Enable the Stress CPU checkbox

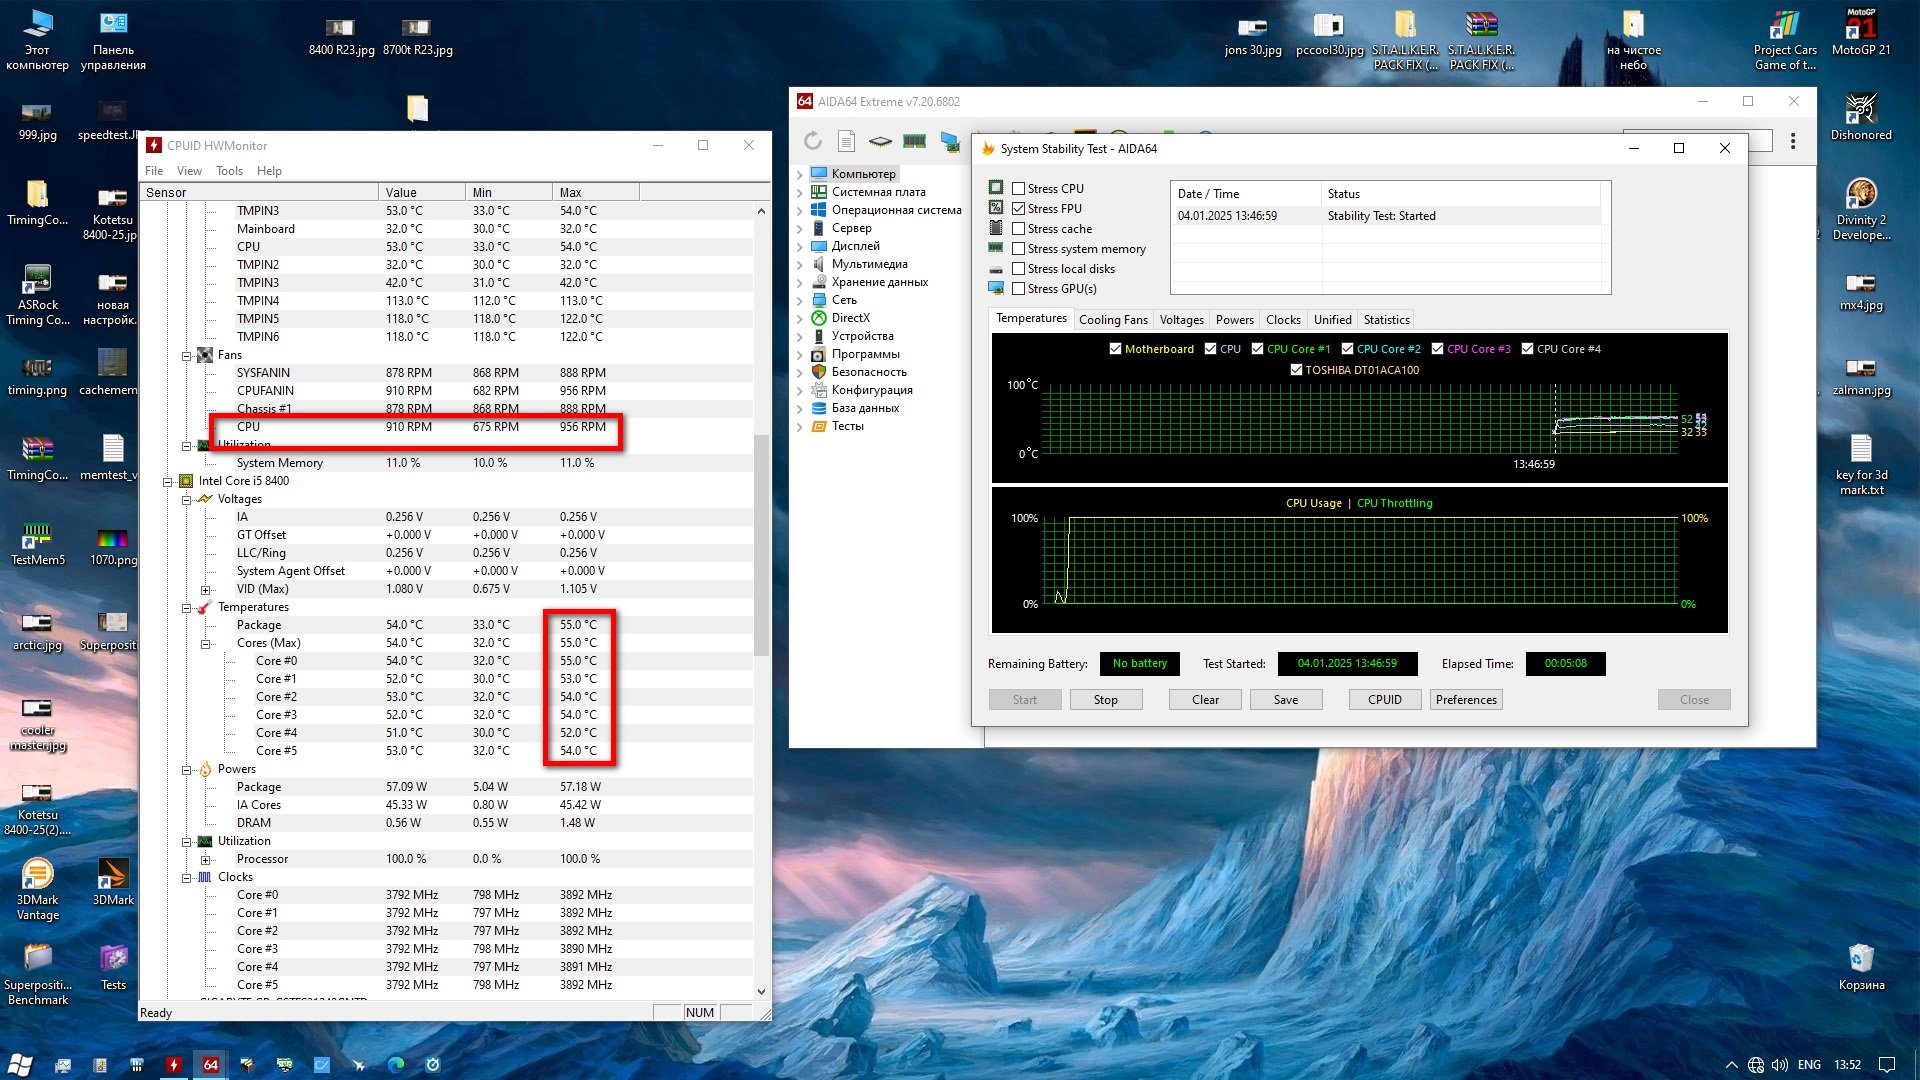click(1018, 188)
